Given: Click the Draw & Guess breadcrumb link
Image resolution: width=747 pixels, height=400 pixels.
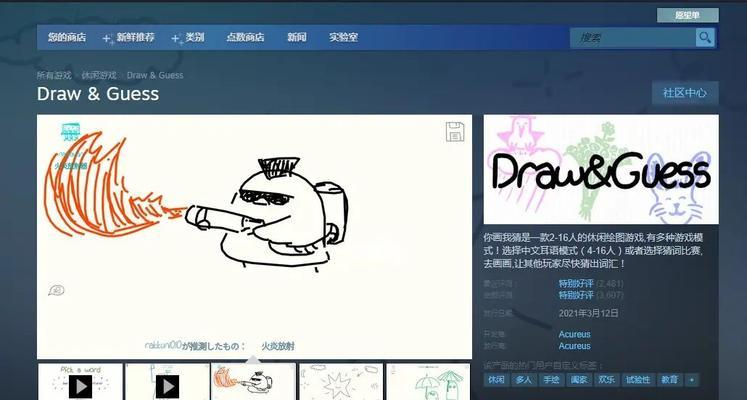Looking at the screenshot, I should [155, 75].
